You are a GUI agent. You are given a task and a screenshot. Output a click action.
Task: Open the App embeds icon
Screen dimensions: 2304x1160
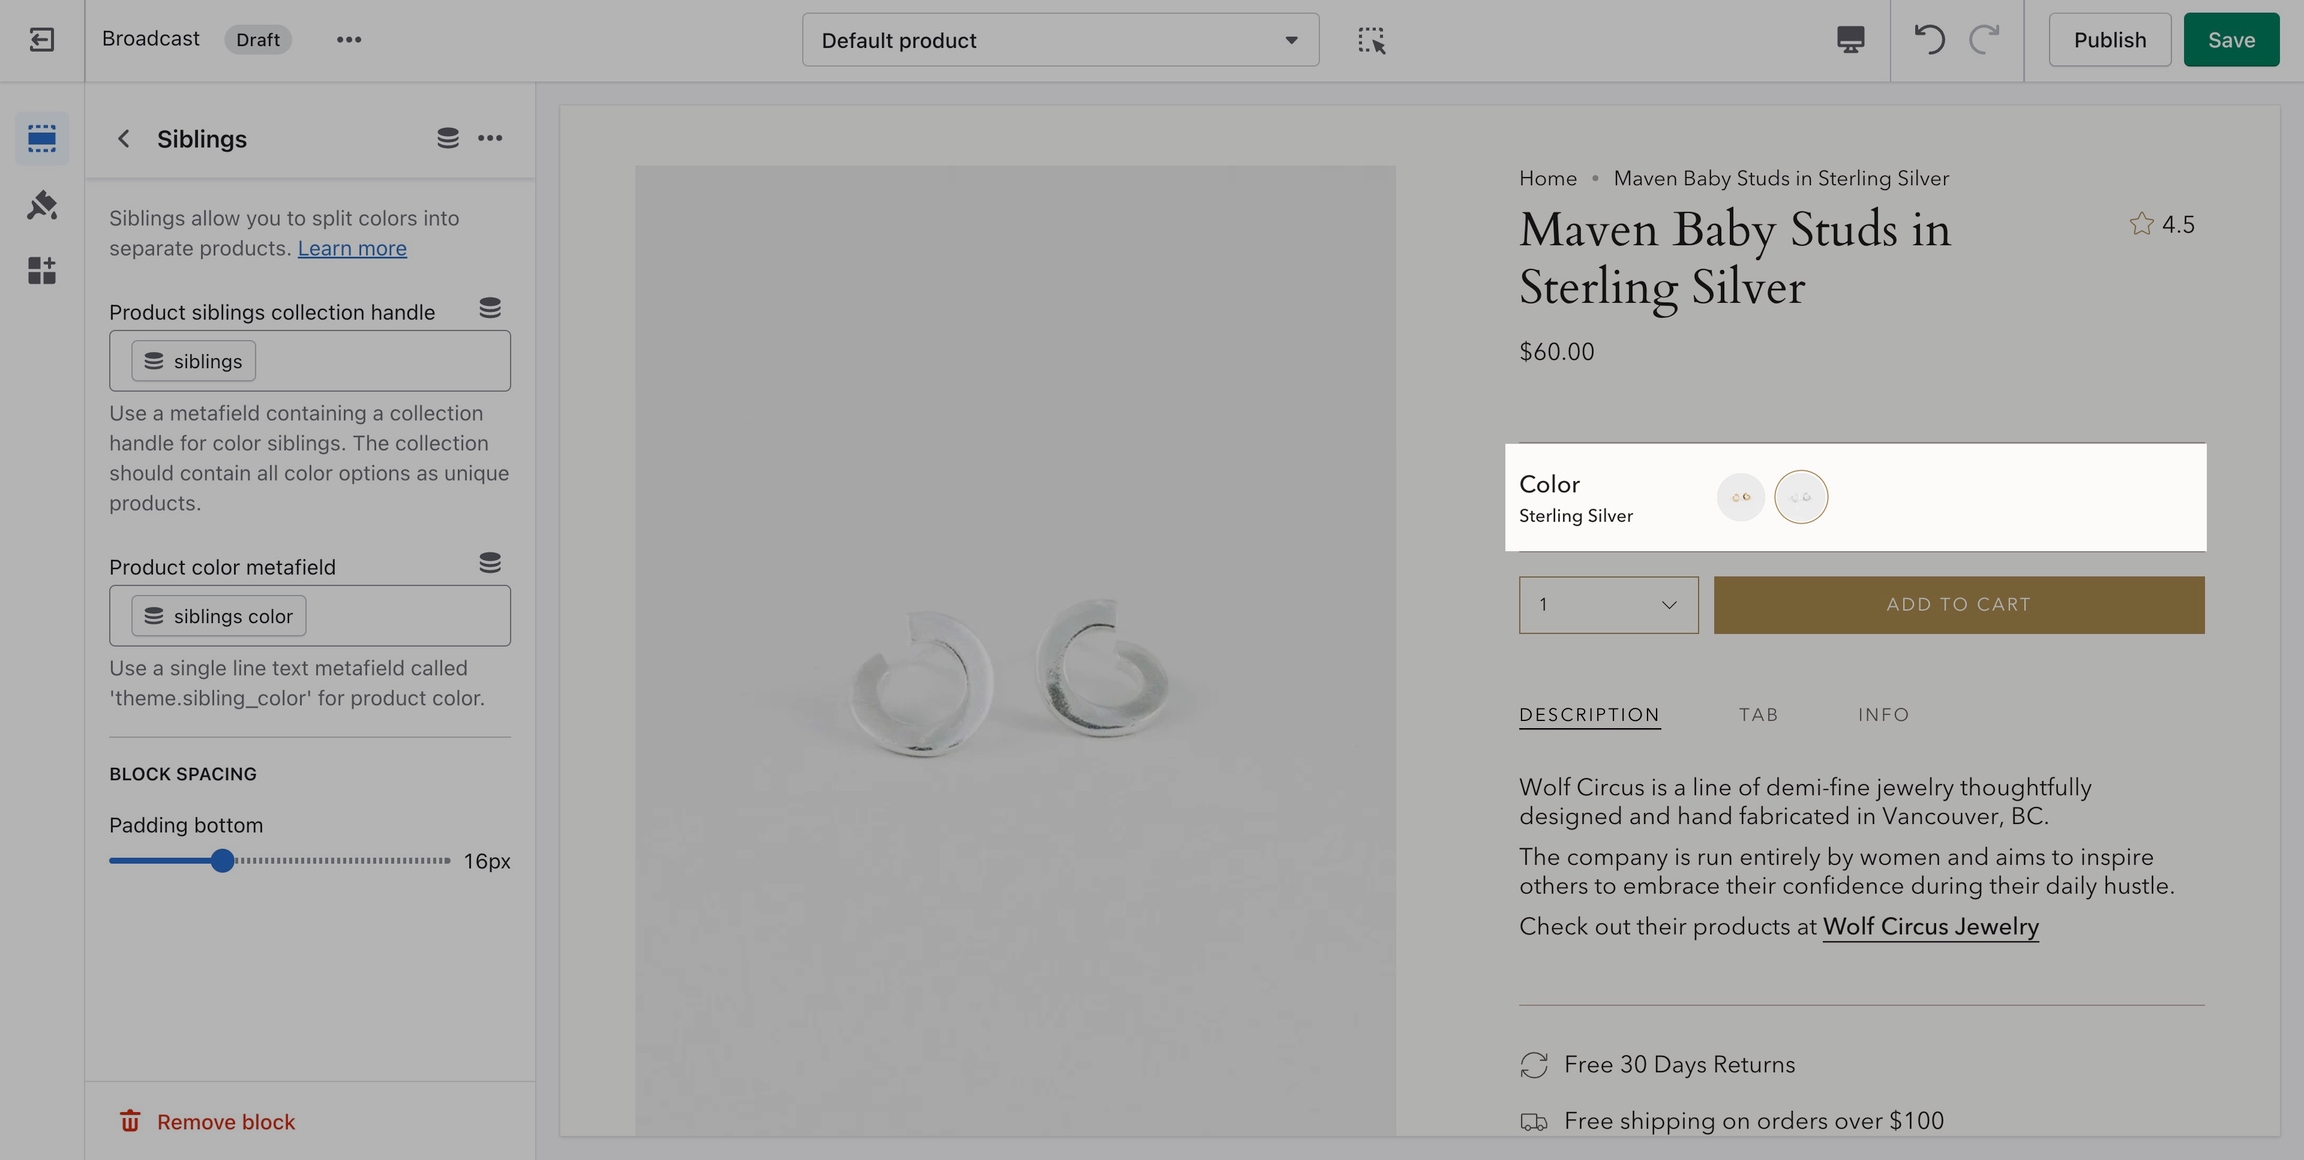pos(41,271)
